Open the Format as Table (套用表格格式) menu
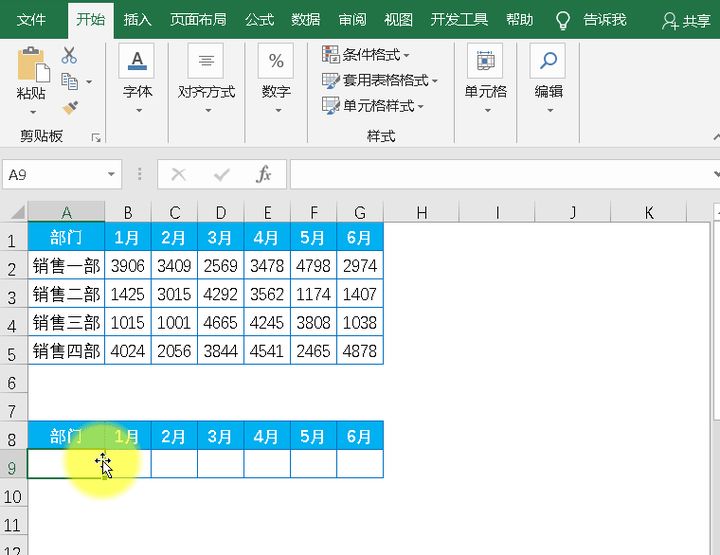Image resolution: width=720 pixels, height=555 pixels. click(380, 80)
